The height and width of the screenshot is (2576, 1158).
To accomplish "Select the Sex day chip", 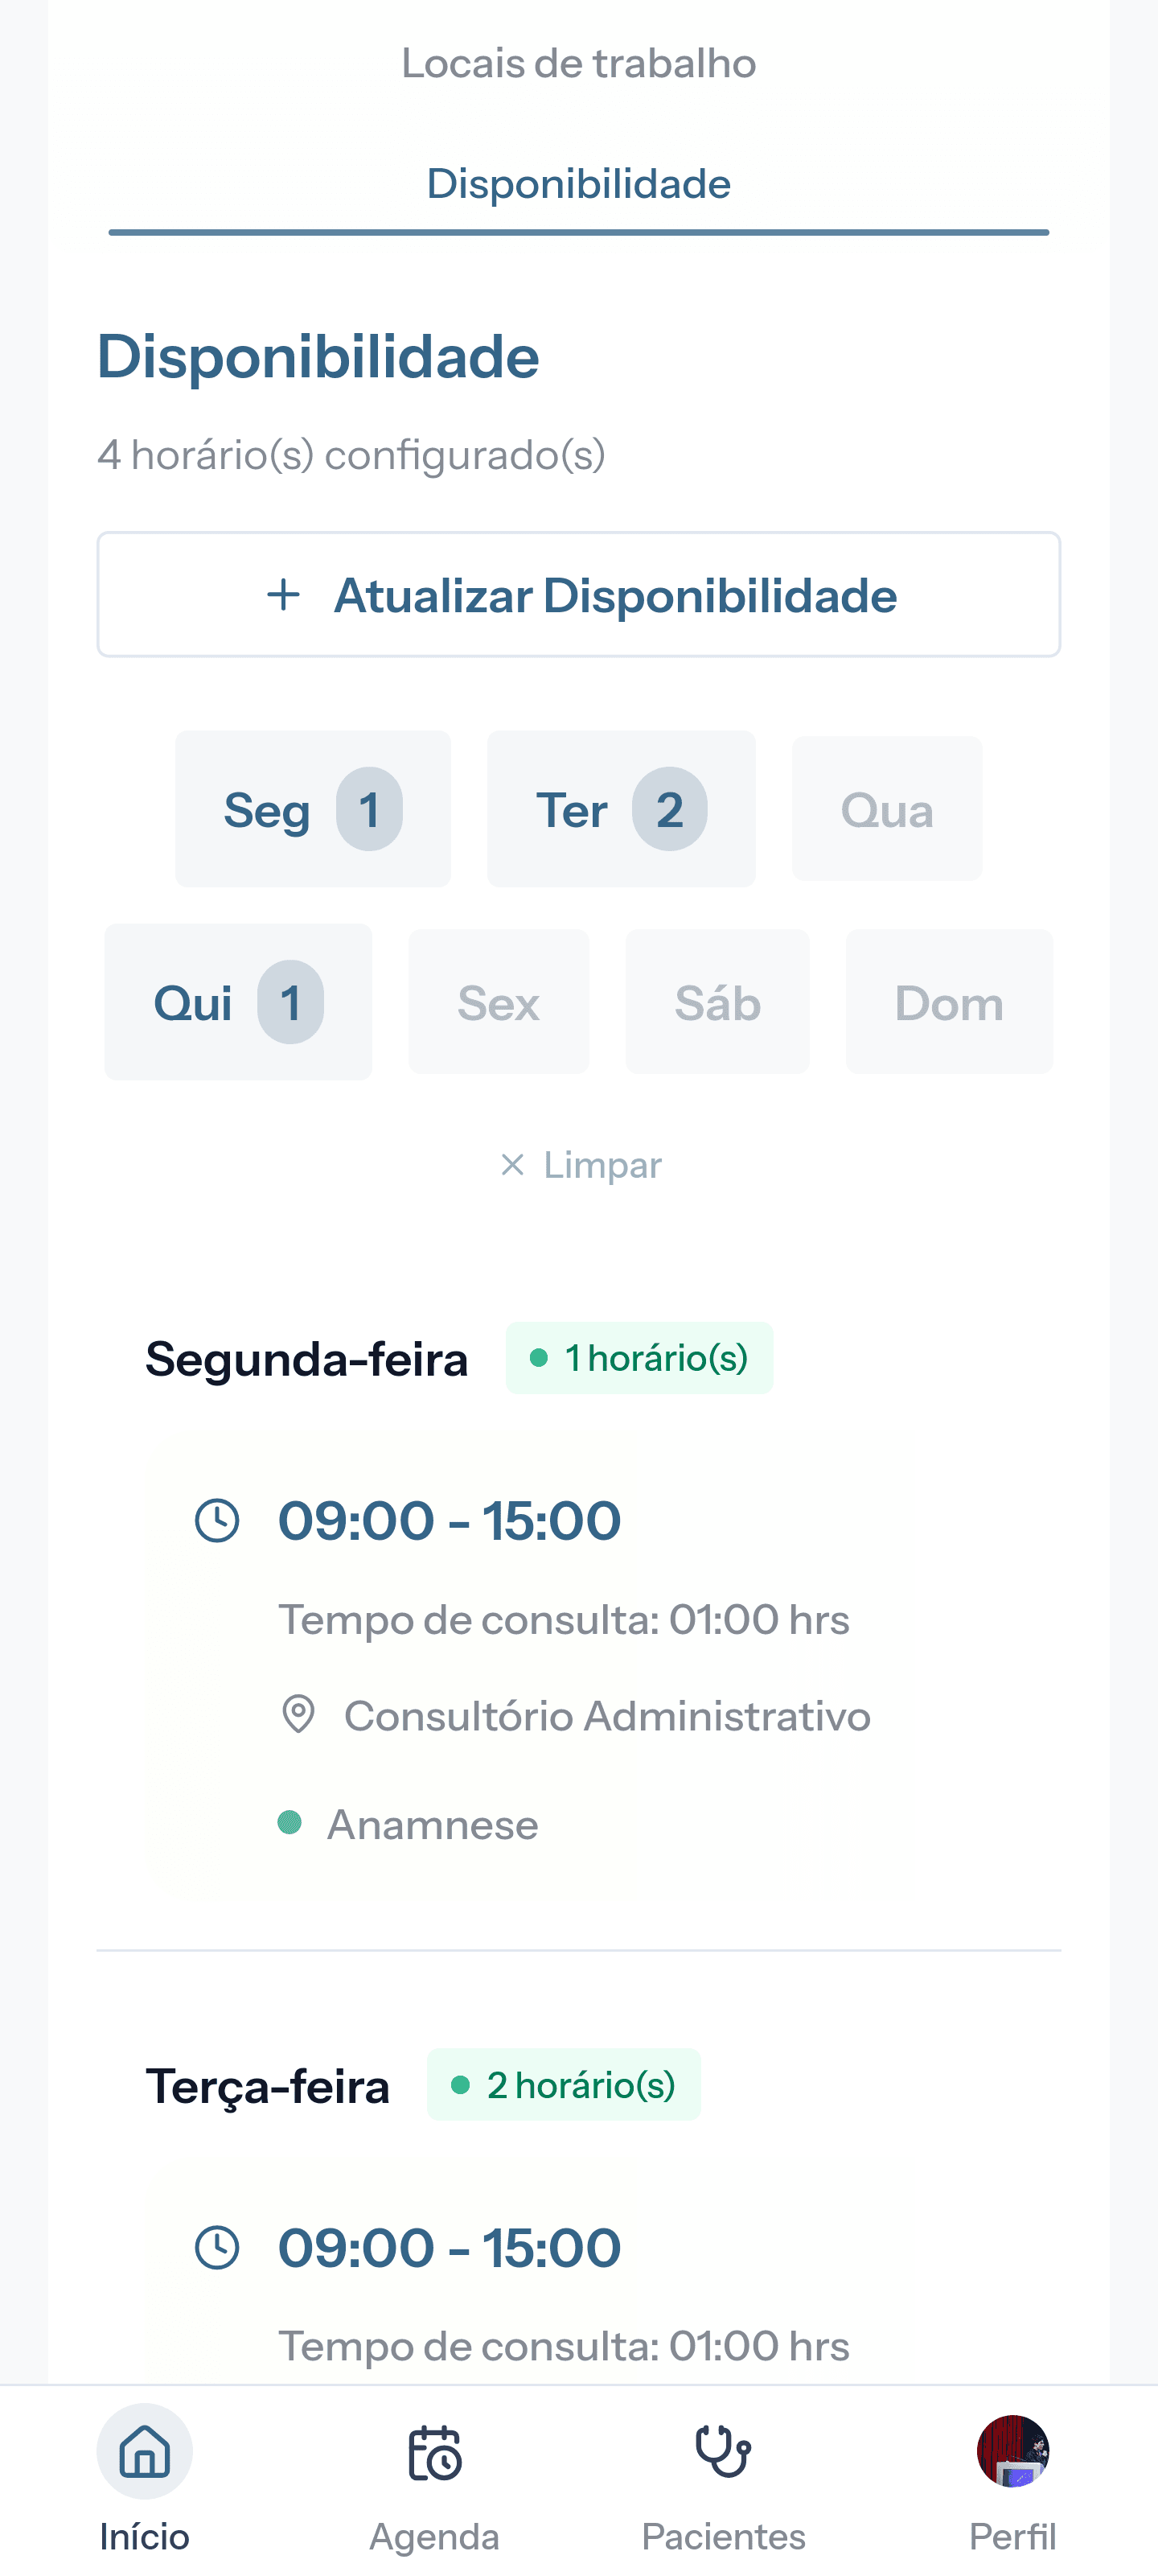I will point(499,1002).
